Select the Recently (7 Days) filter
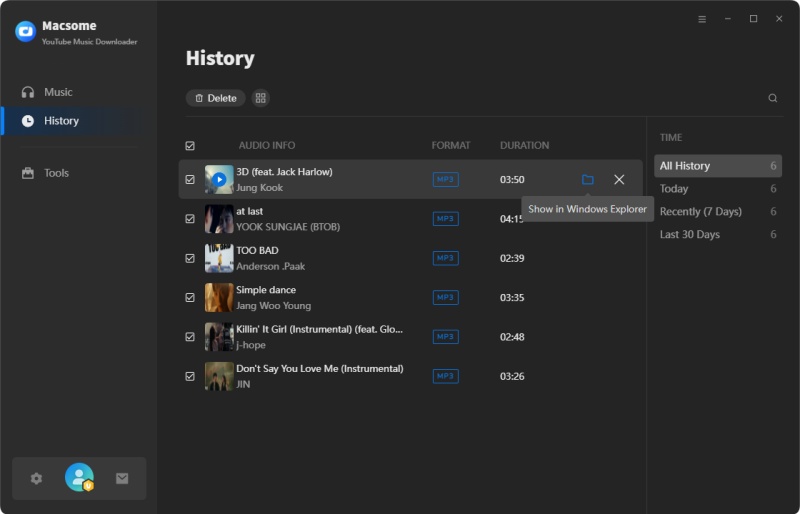Screen dimensions: 800x514 (x=718, y=212)
